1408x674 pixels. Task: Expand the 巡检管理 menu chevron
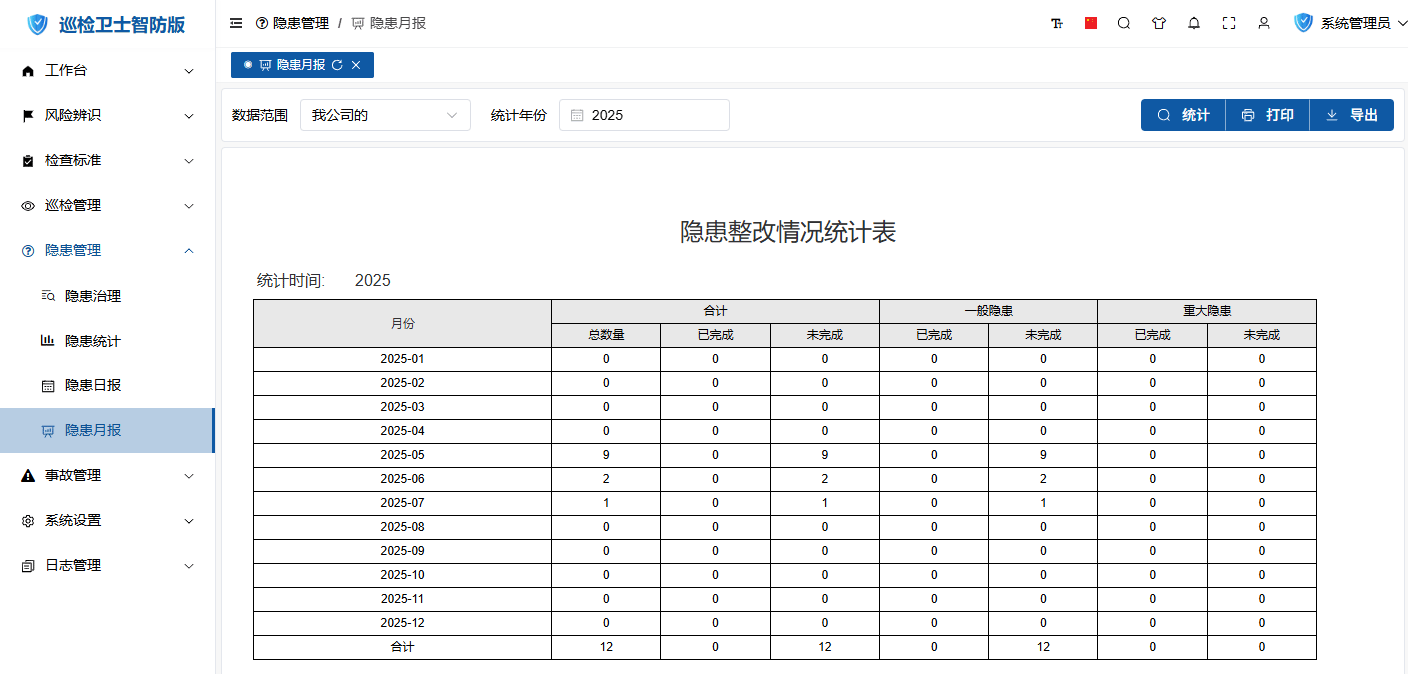(189, 206)
